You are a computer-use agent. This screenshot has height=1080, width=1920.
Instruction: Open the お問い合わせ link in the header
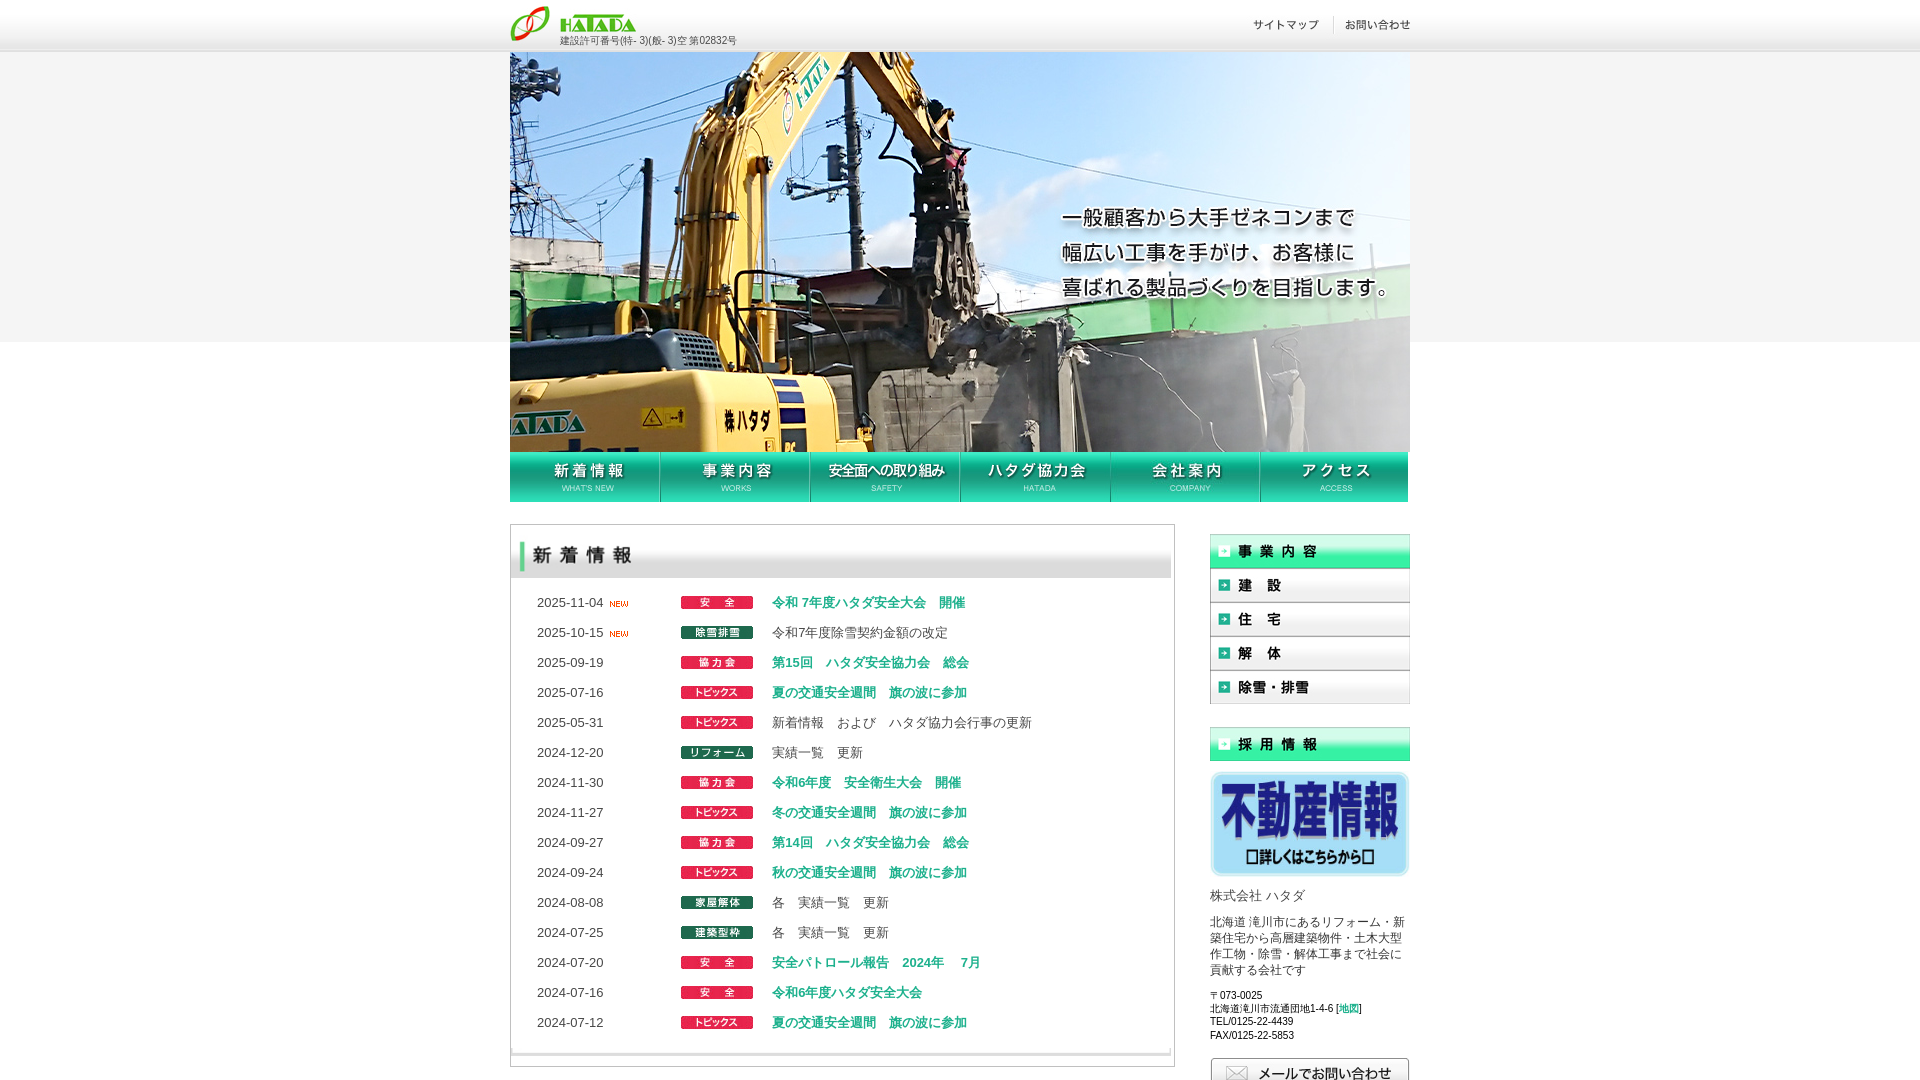tap(1377, 25)
